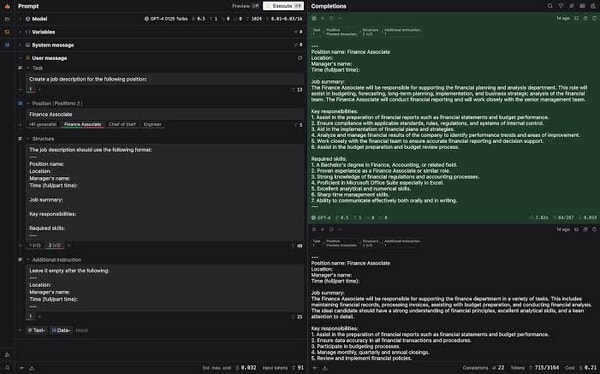Select the Finance Associate variant tab

(x=83, y=124)
